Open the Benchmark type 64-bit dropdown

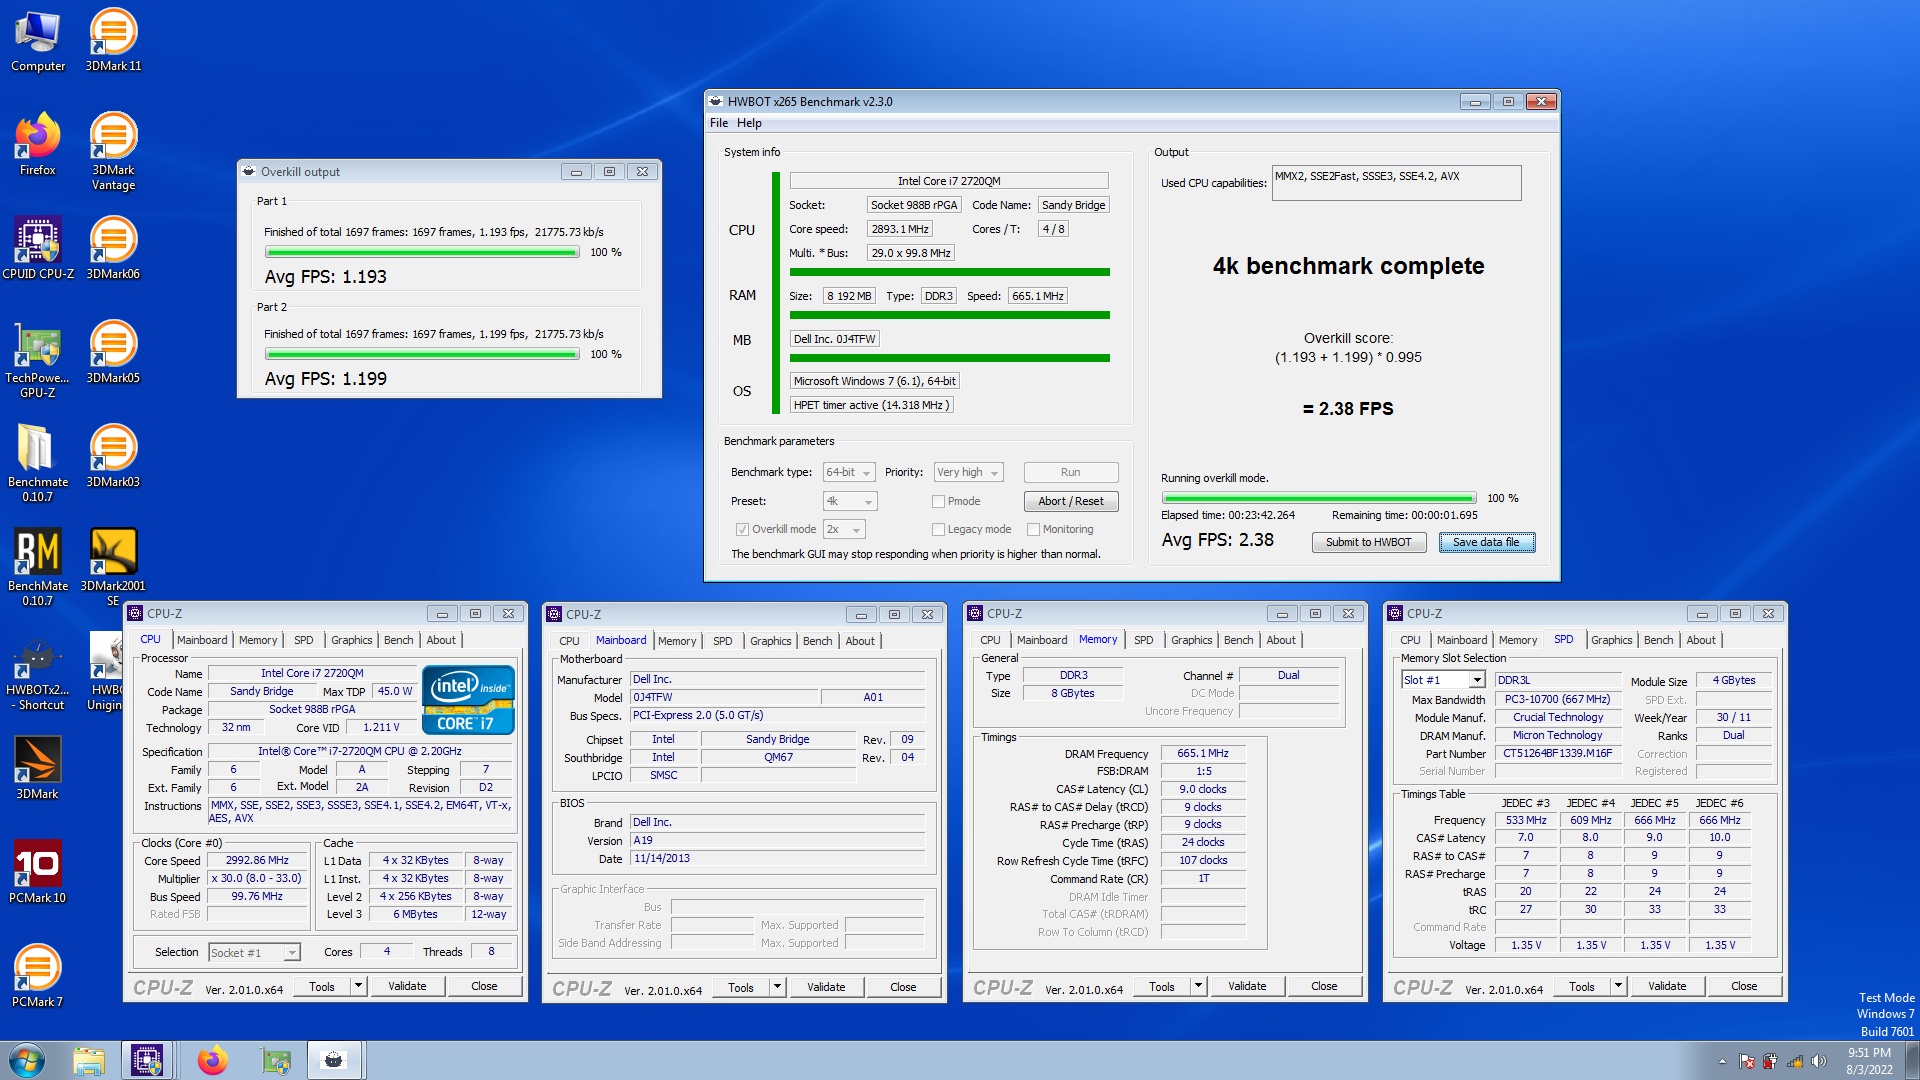(849, 472)
